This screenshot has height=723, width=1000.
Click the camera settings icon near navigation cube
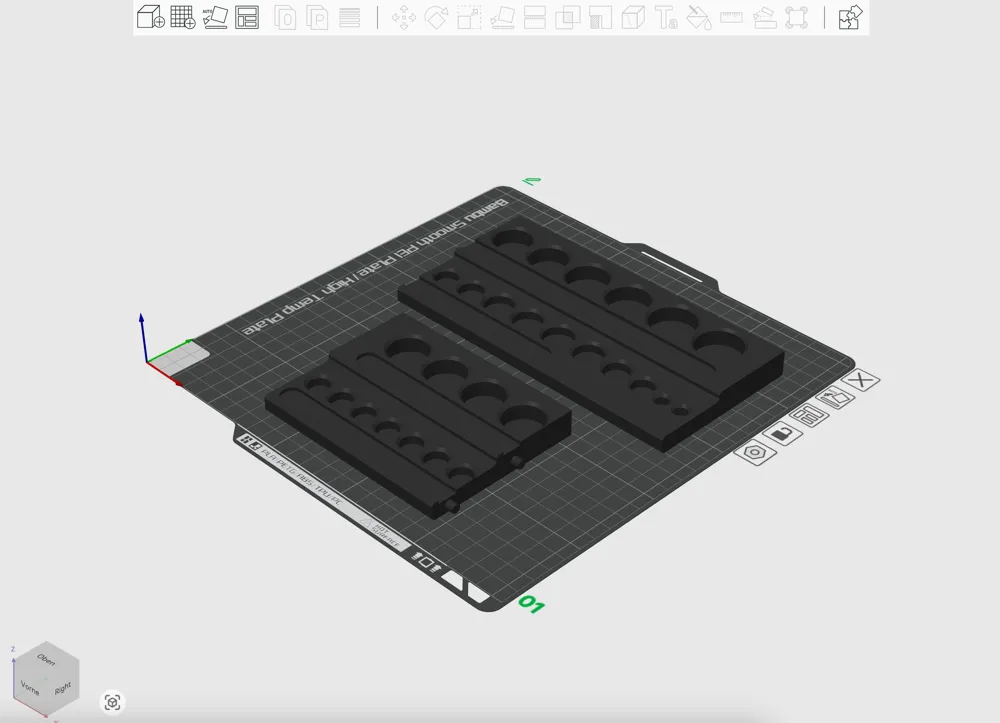pyautogui.click(x=113, y=703)
